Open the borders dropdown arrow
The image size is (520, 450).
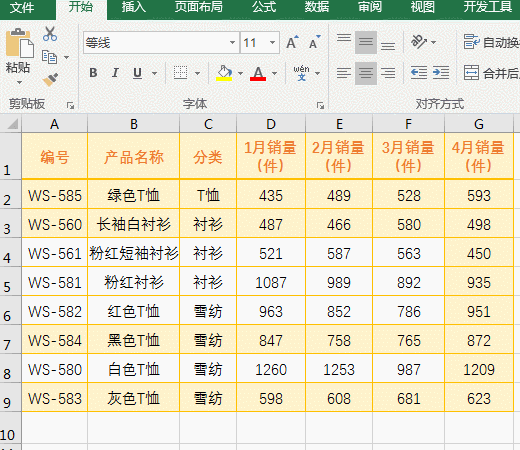pos(197,73)
